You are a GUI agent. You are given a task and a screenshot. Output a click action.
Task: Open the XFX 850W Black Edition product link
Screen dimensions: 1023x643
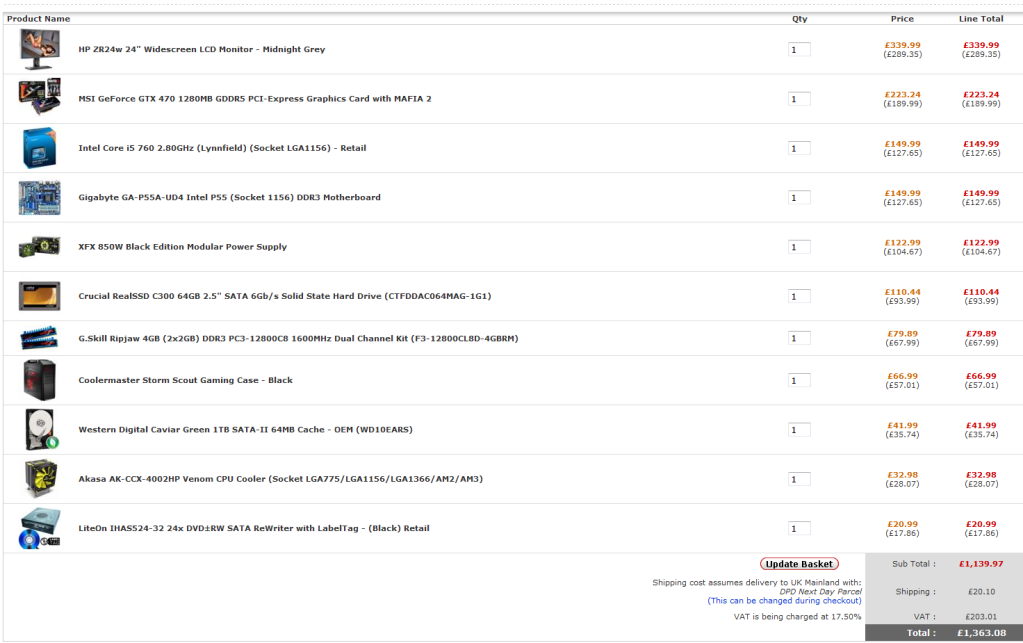183,247
